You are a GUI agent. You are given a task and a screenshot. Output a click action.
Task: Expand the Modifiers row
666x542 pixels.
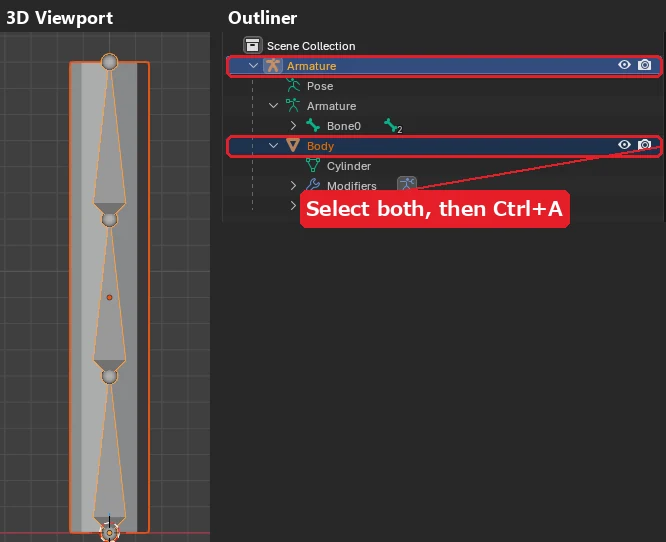pos(293,185)
